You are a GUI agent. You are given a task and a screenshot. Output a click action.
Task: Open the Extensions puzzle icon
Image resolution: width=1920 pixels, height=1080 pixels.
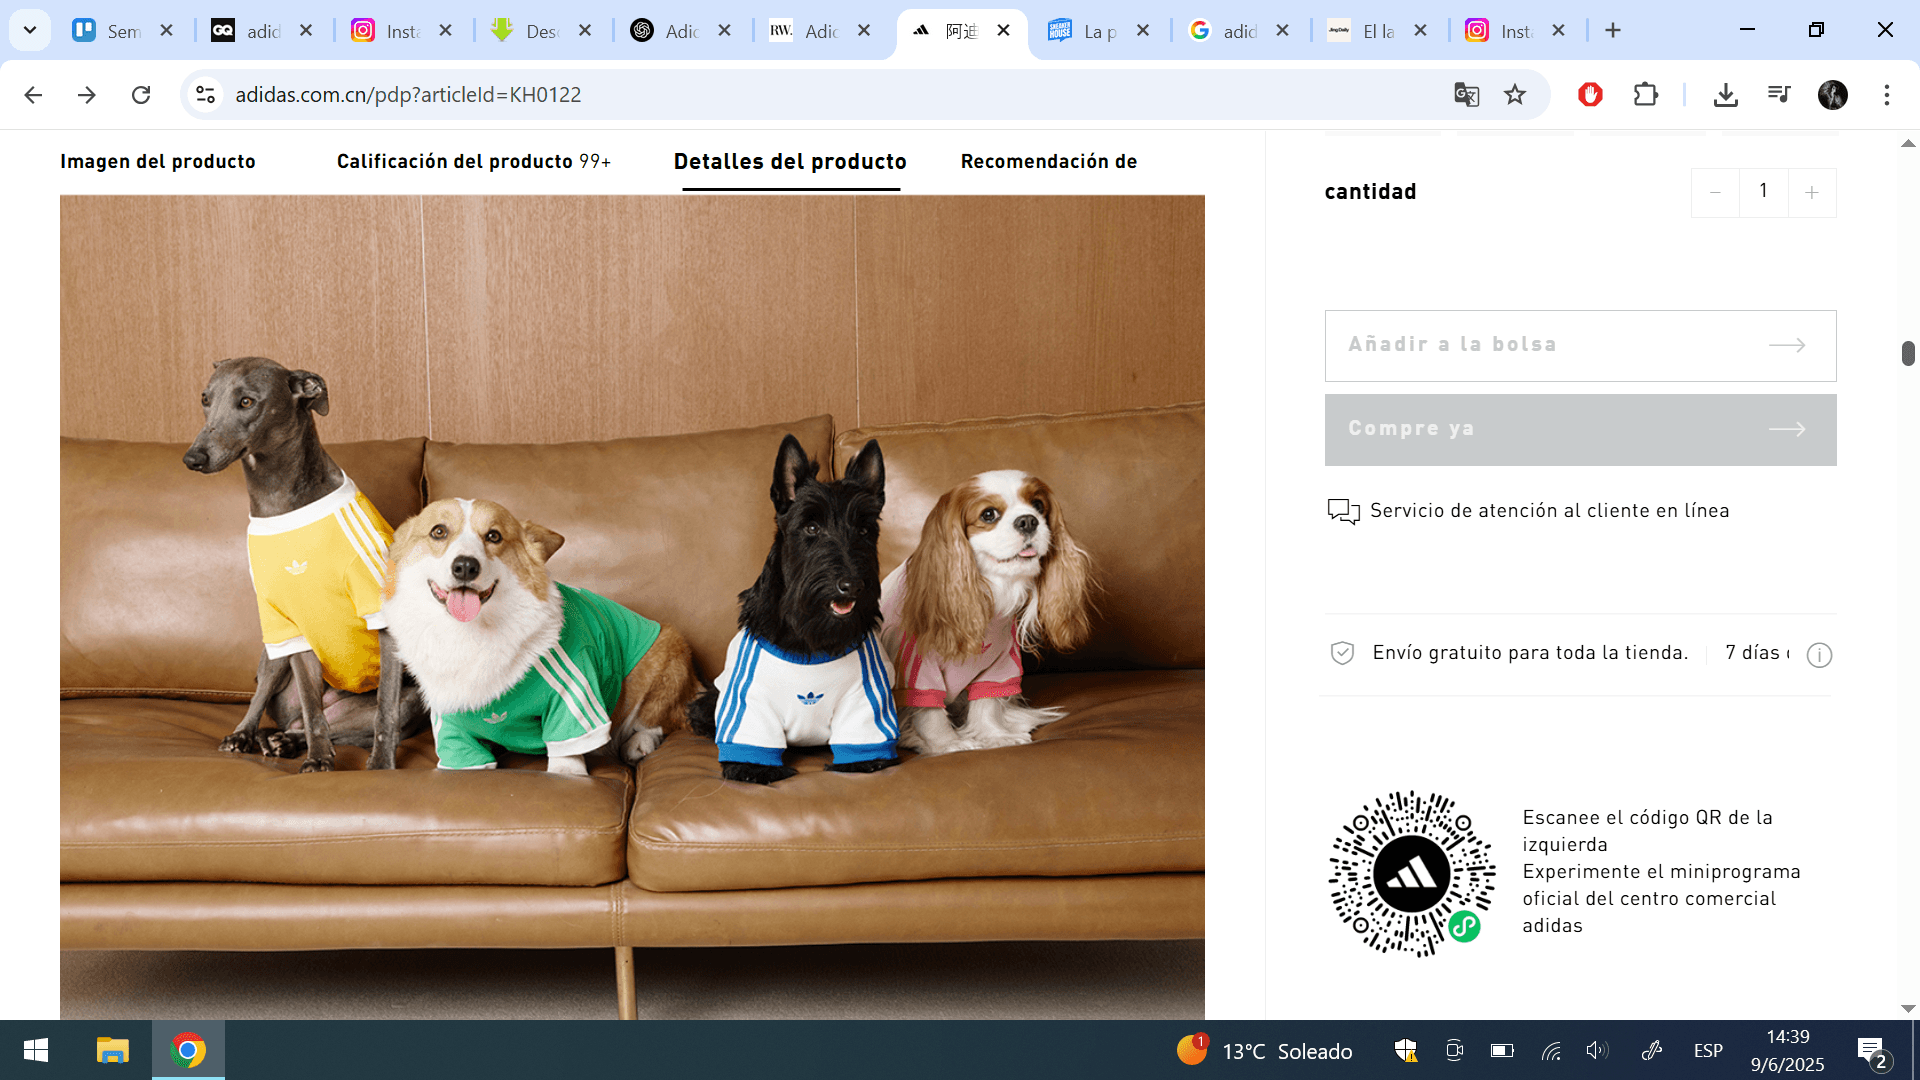1645,94
